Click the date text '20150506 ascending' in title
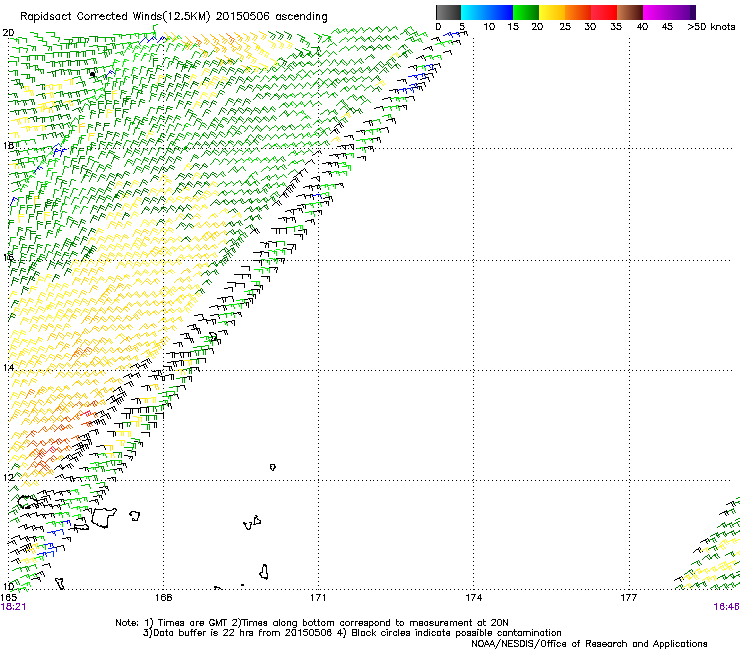740x650 pixels. click(271, 16)
